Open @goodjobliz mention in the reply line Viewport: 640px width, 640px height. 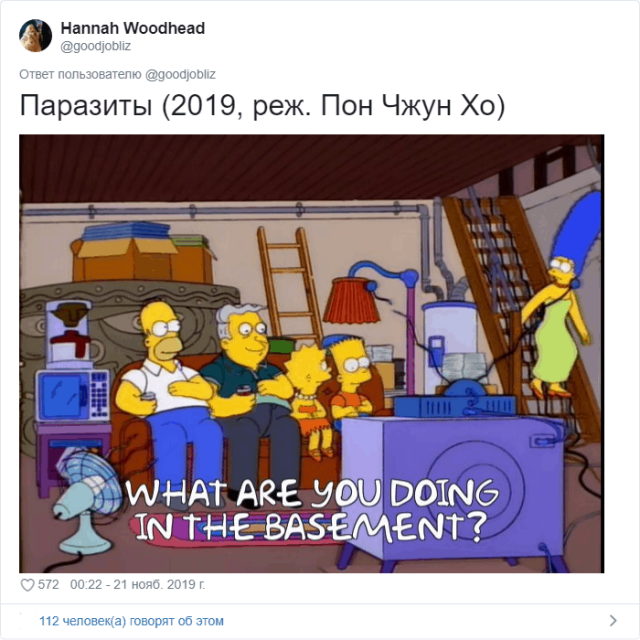tap(180, 75)
